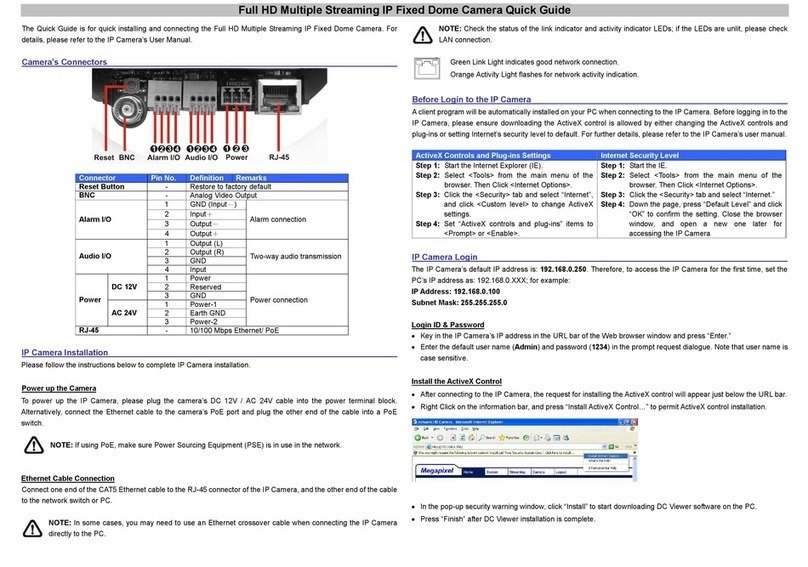Select the Logout tab in the browser screenshot
Viewport: 808px width, 567px height.
565,472
